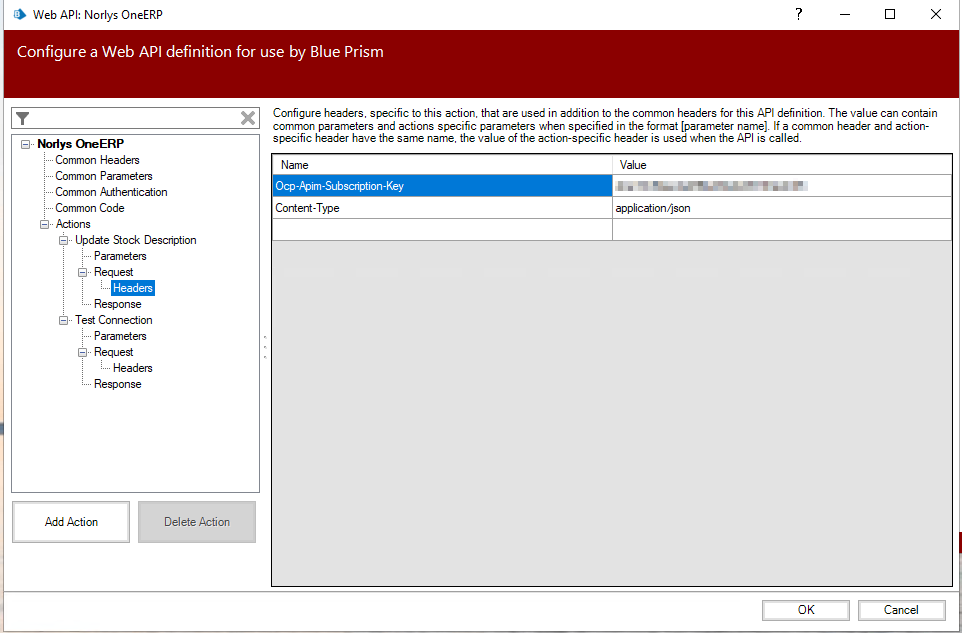Click the help question mark button
962x633 pixels.
click(798, 14)
